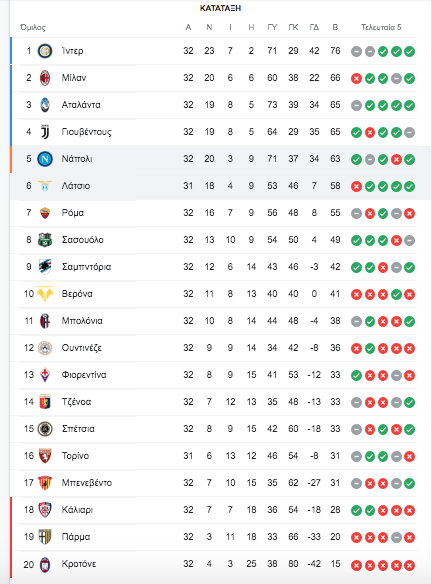Screen dimensions: 432x584
Task: Open the Genoa crest next to Τζένοα
Action: tap(45, 402)
